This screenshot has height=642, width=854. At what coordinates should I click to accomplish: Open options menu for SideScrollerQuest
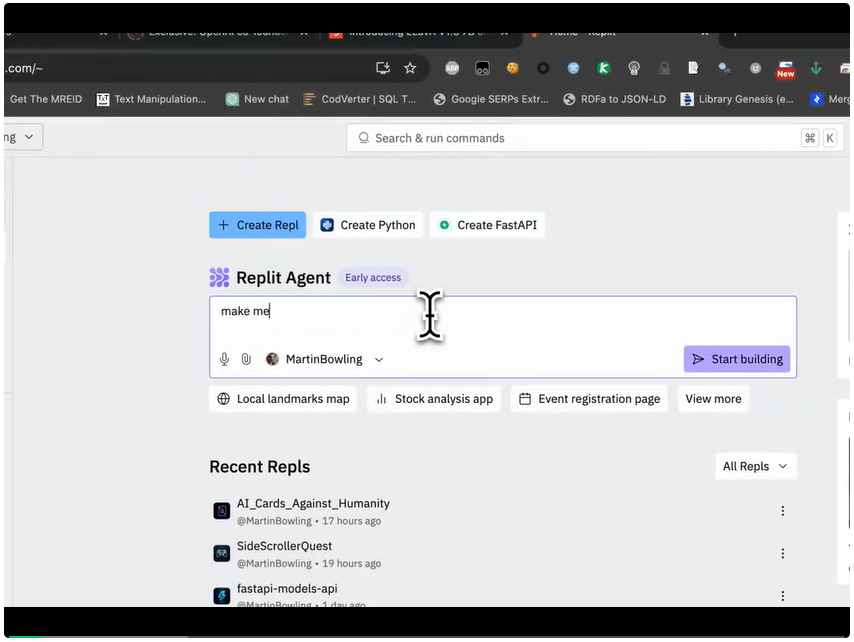[x=783, y=553]
